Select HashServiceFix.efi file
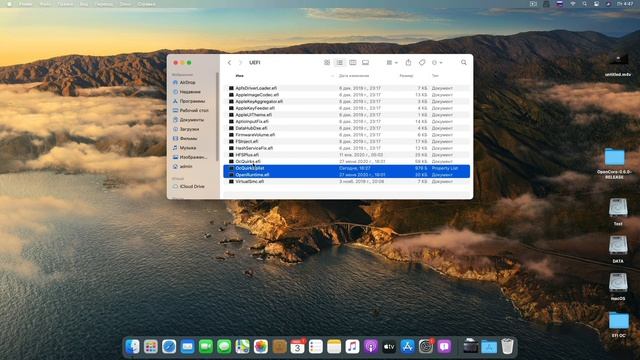Screen dimensions: 640x360 click(347, 148)
